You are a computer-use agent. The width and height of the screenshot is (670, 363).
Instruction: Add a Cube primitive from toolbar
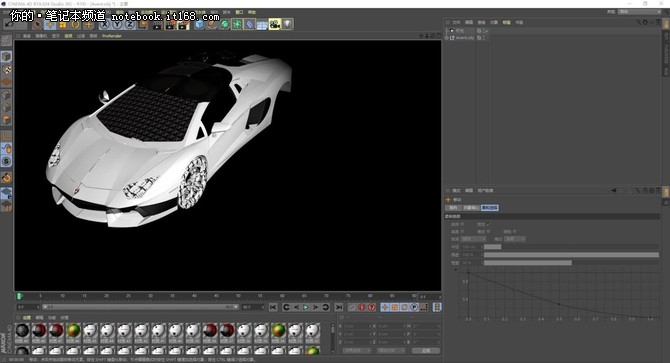point(199,25)
